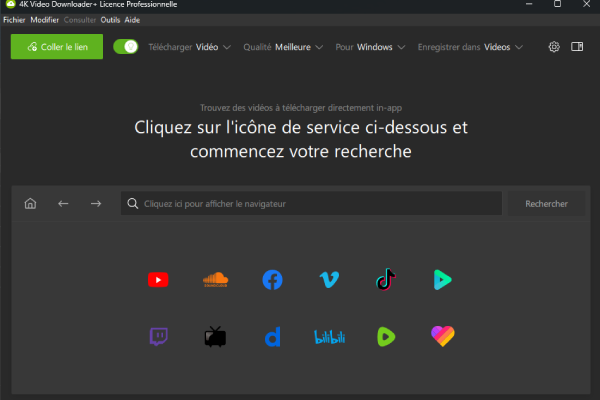The height and width of the screenshot is (400, 600).
Task: Open settings via the gear icon
Action: [554, 47]
